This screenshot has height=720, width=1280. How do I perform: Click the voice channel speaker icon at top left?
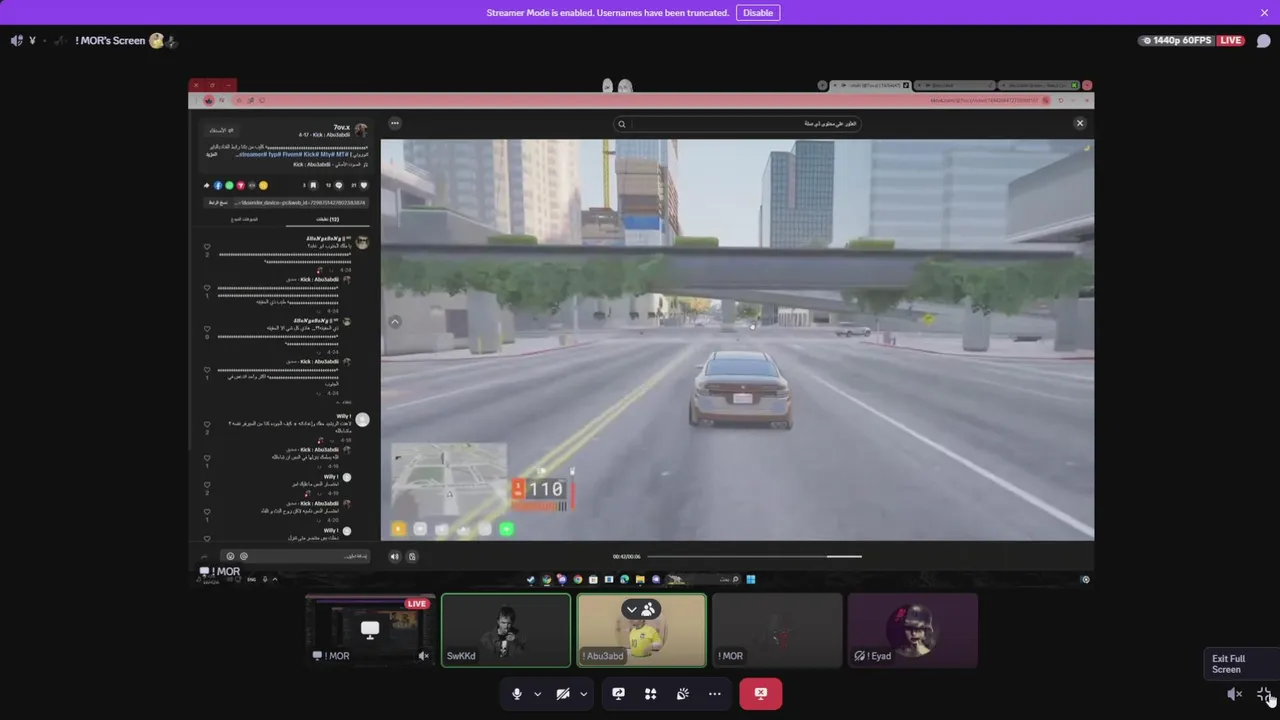tap(16, 41)
